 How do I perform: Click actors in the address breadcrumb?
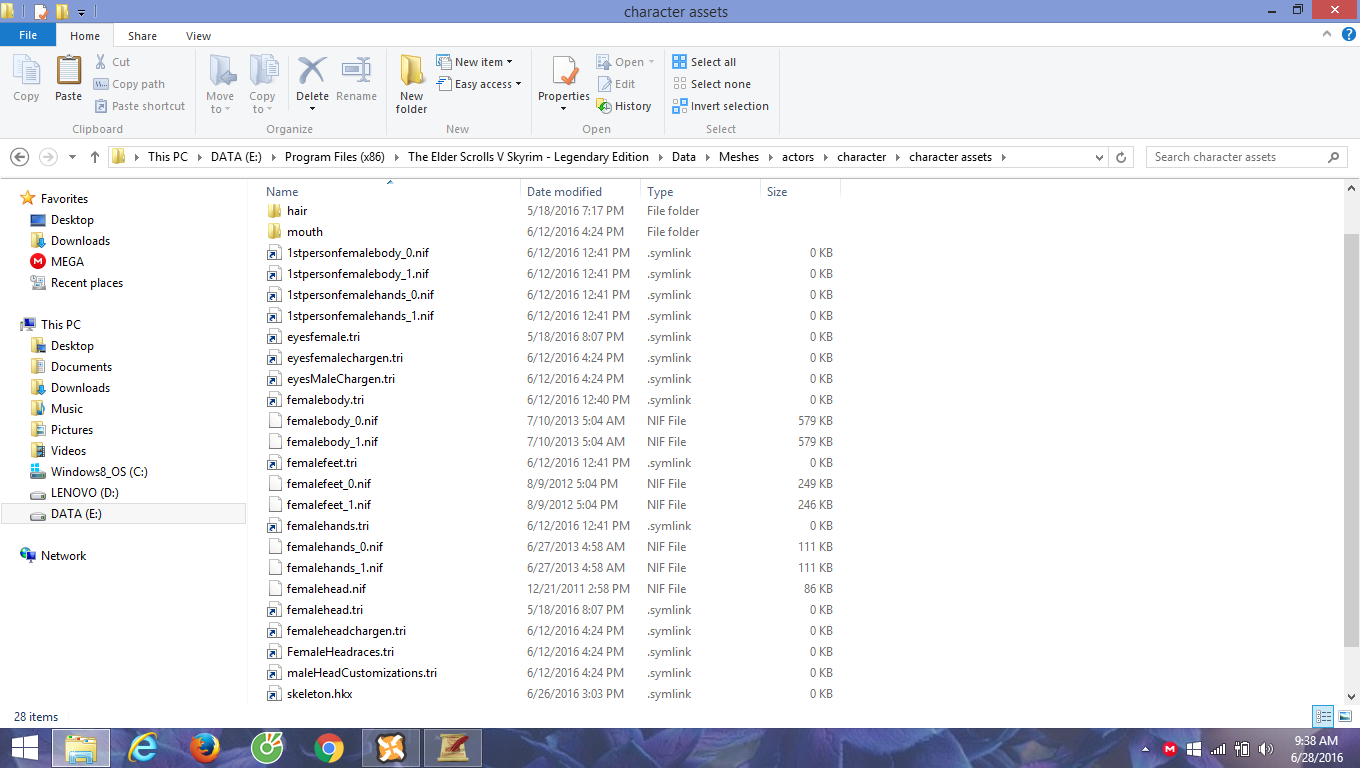pyautogui.click(x=798, y=157)
